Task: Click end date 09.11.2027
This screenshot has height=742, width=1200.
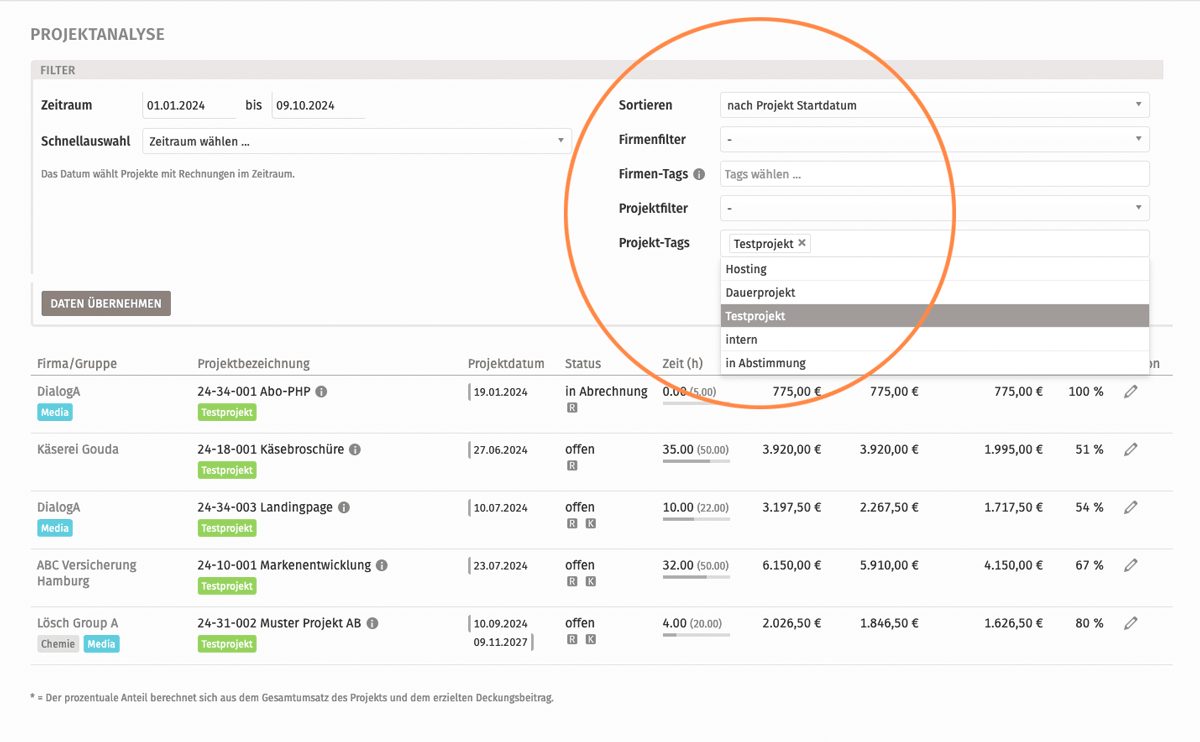Action: click(x=501, y=642)
